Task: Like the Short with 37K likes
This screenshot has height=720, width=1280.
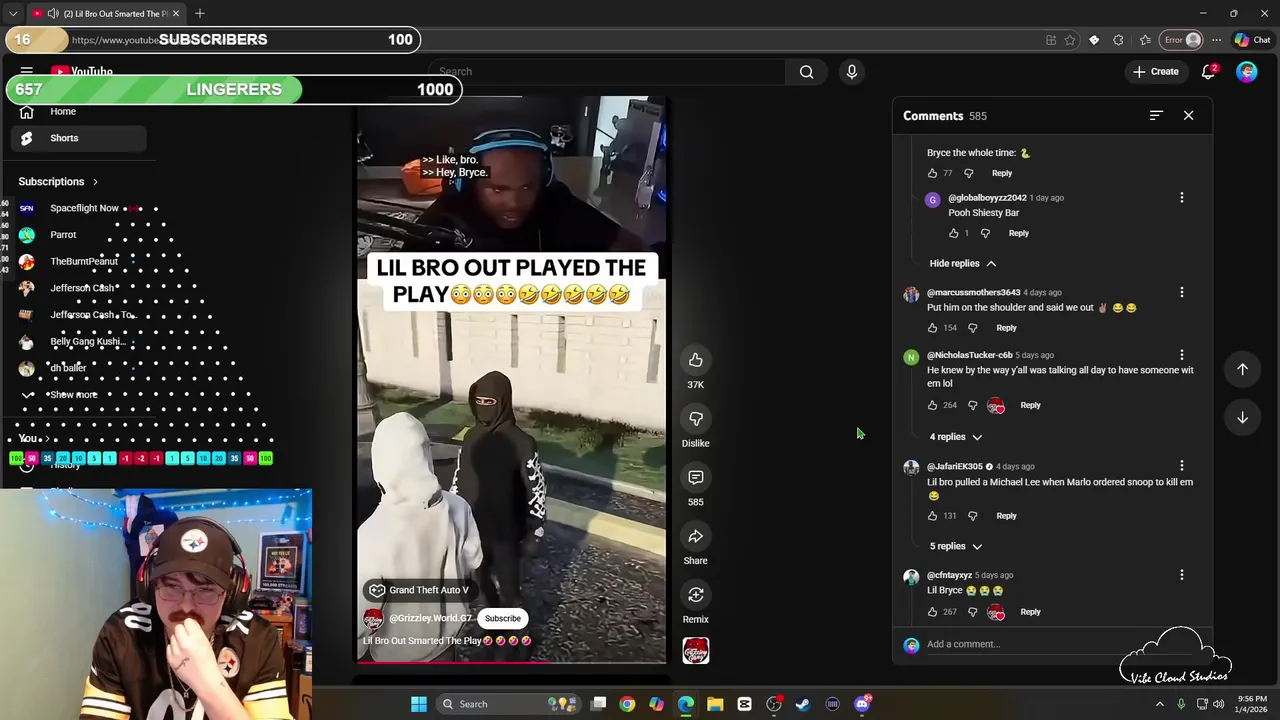Action: (695, 360)
